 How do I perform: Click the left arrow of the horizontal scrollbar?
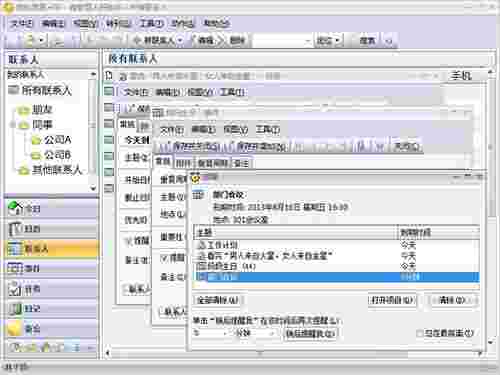coord(107,353)
